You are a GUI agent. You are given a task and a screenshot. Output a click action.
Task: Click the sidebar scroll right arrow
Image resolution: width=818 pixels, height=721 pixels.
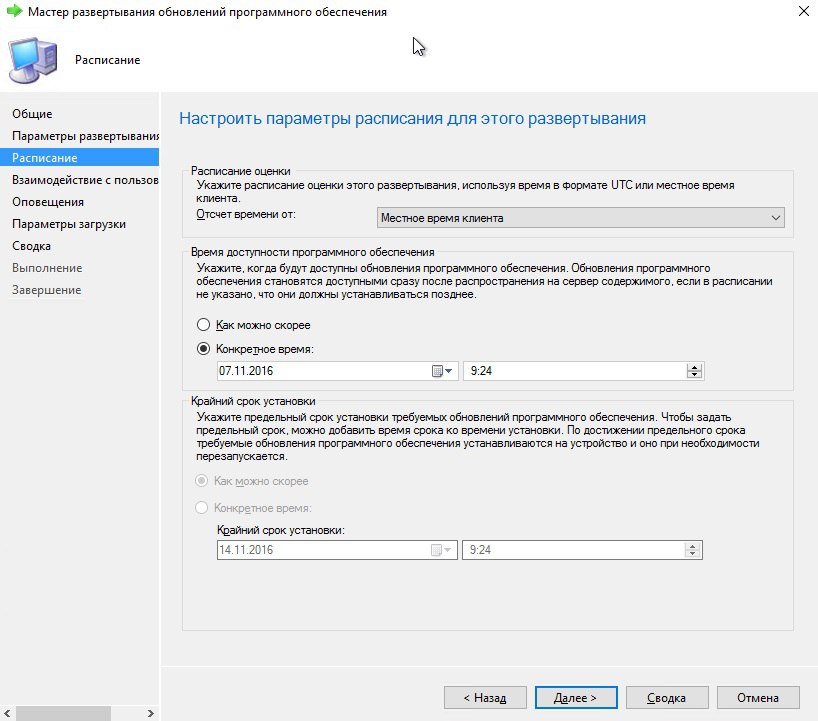click(150, 713)
